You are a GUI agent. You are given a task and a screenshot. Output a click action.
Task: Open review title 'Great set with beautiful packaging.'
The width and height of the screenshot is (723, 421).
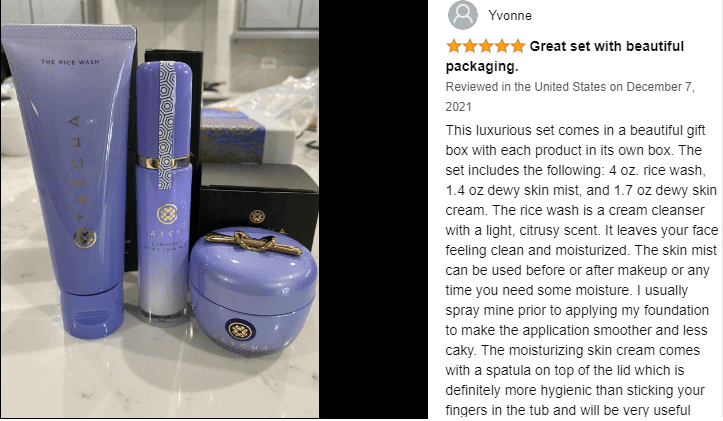564,56
